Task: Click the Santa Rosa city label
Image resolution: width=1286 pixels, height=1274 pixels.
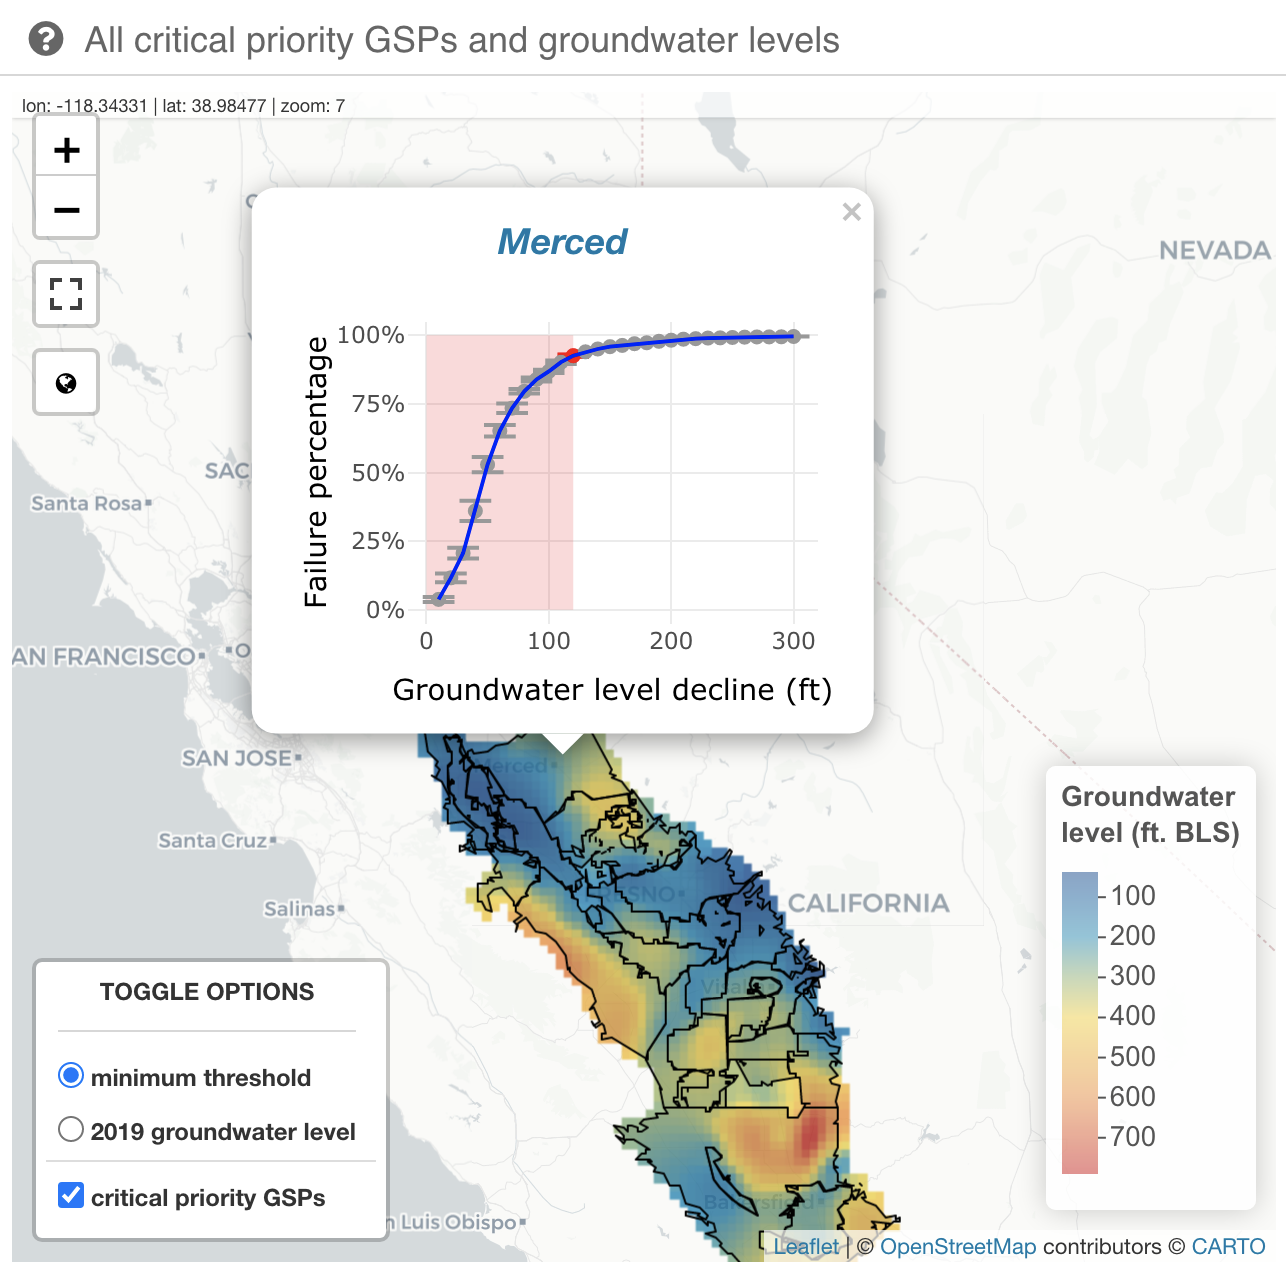Action: (x=87, y=503)
